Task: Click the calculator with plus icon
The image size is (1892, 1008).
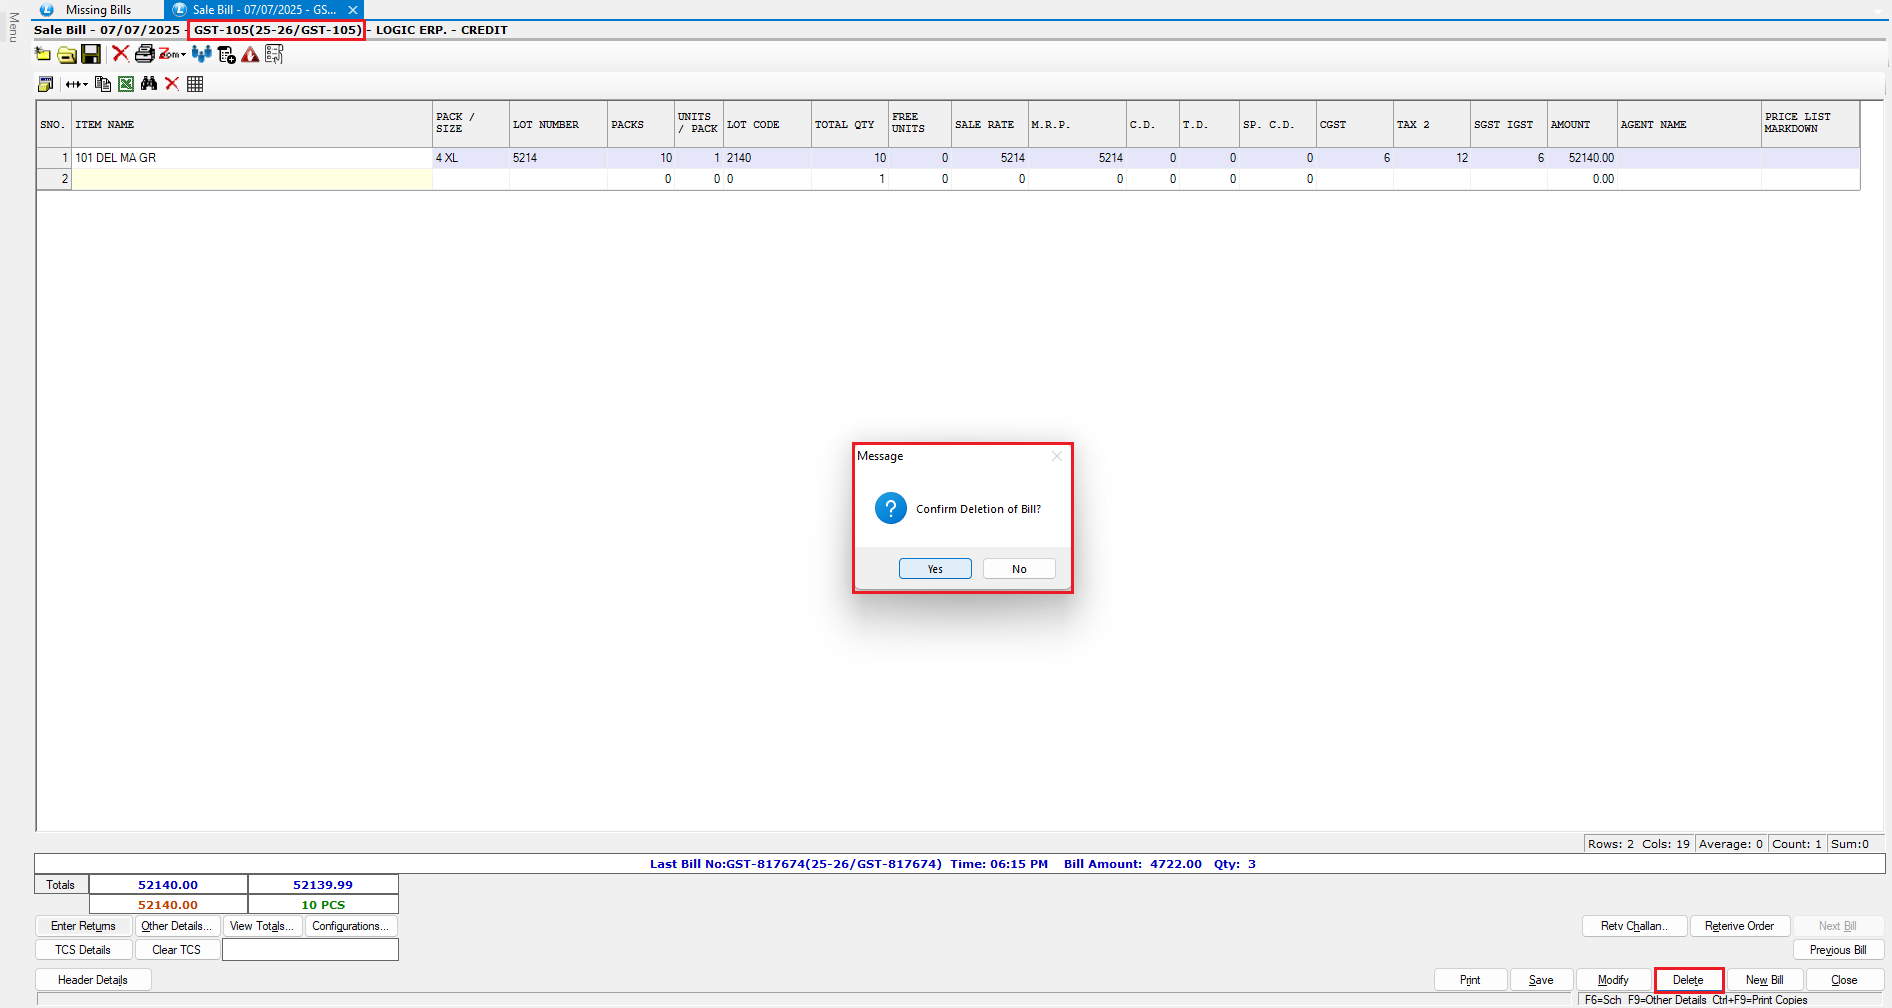Action: (x=226, y=54)
